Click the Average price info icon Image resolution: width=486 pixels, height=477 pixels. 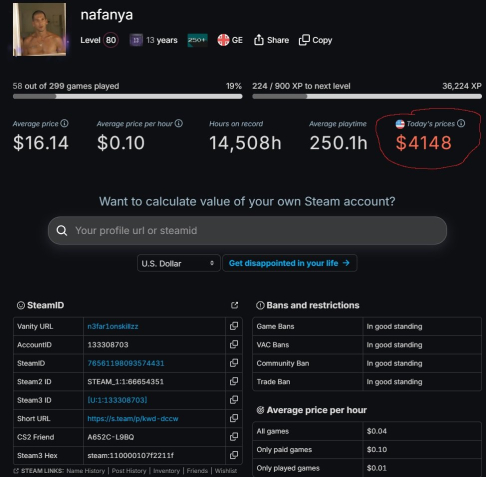(65, 123)
